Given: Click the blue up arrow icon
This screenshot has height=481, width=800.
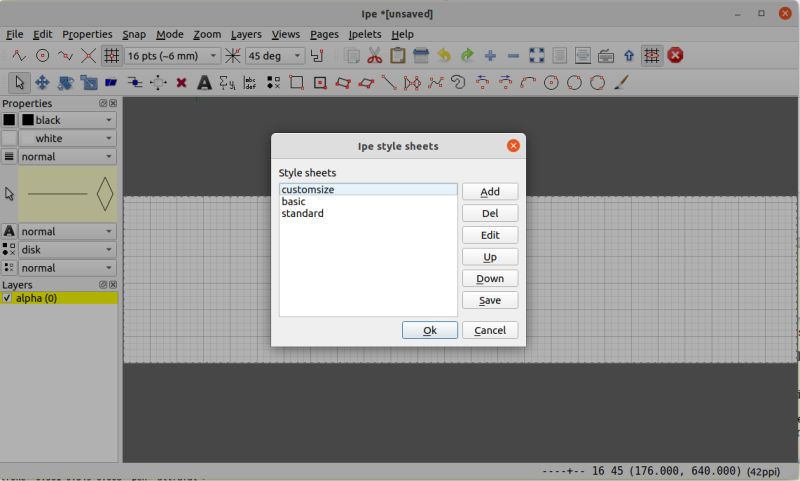Looking at the screenshot, I should pyautogui.click(x=629, y=56).
